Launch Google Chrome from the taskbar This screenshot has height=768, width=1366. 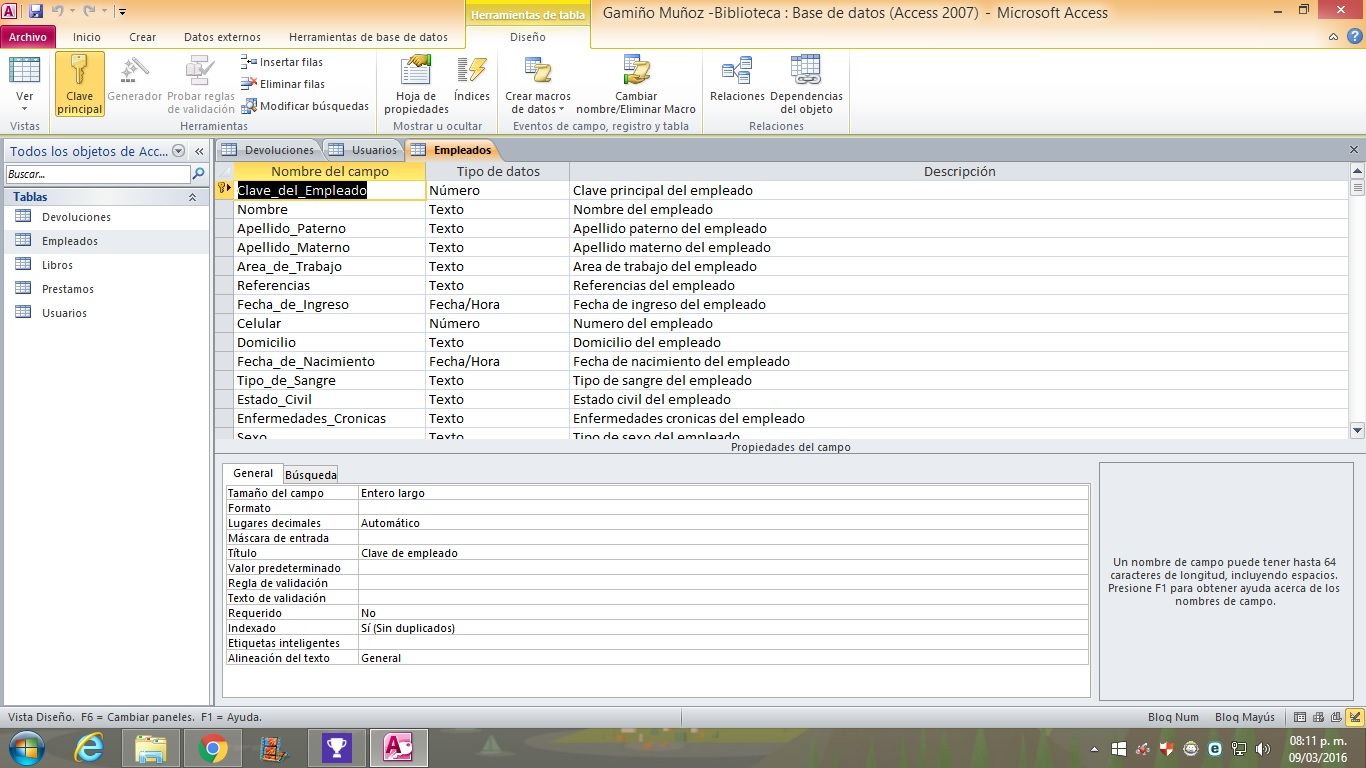[x=213, y=747]
